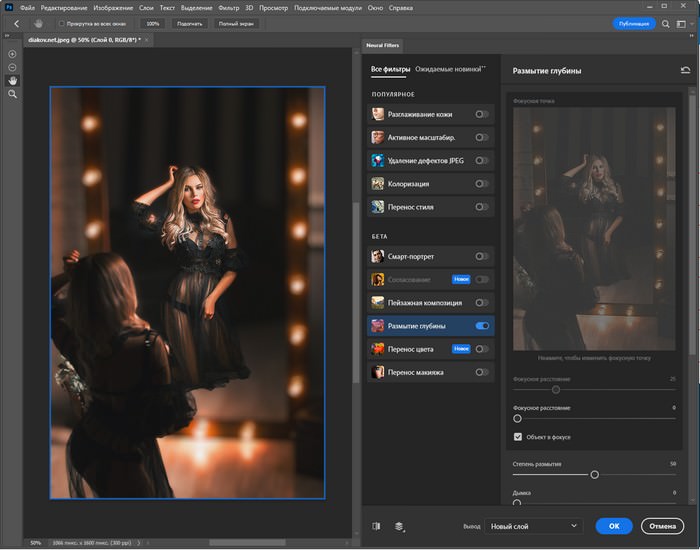Click the back arrow in options bar

[16, 23]
